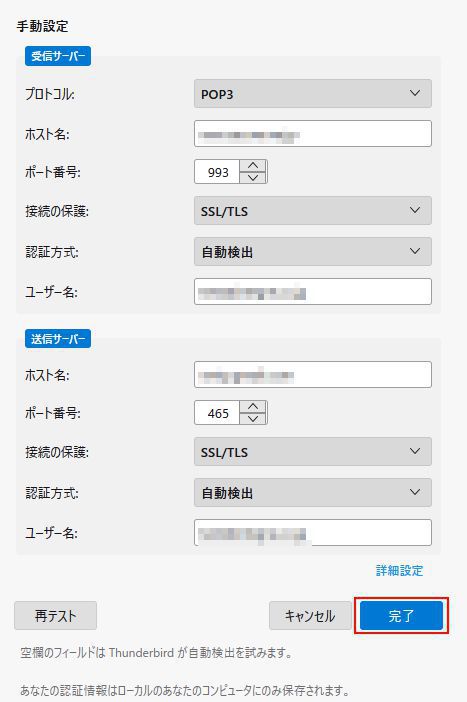Click the キャンセル cancel button
Image resolution: width=467 pixels, height=702 pixels.
click(310, 616)
